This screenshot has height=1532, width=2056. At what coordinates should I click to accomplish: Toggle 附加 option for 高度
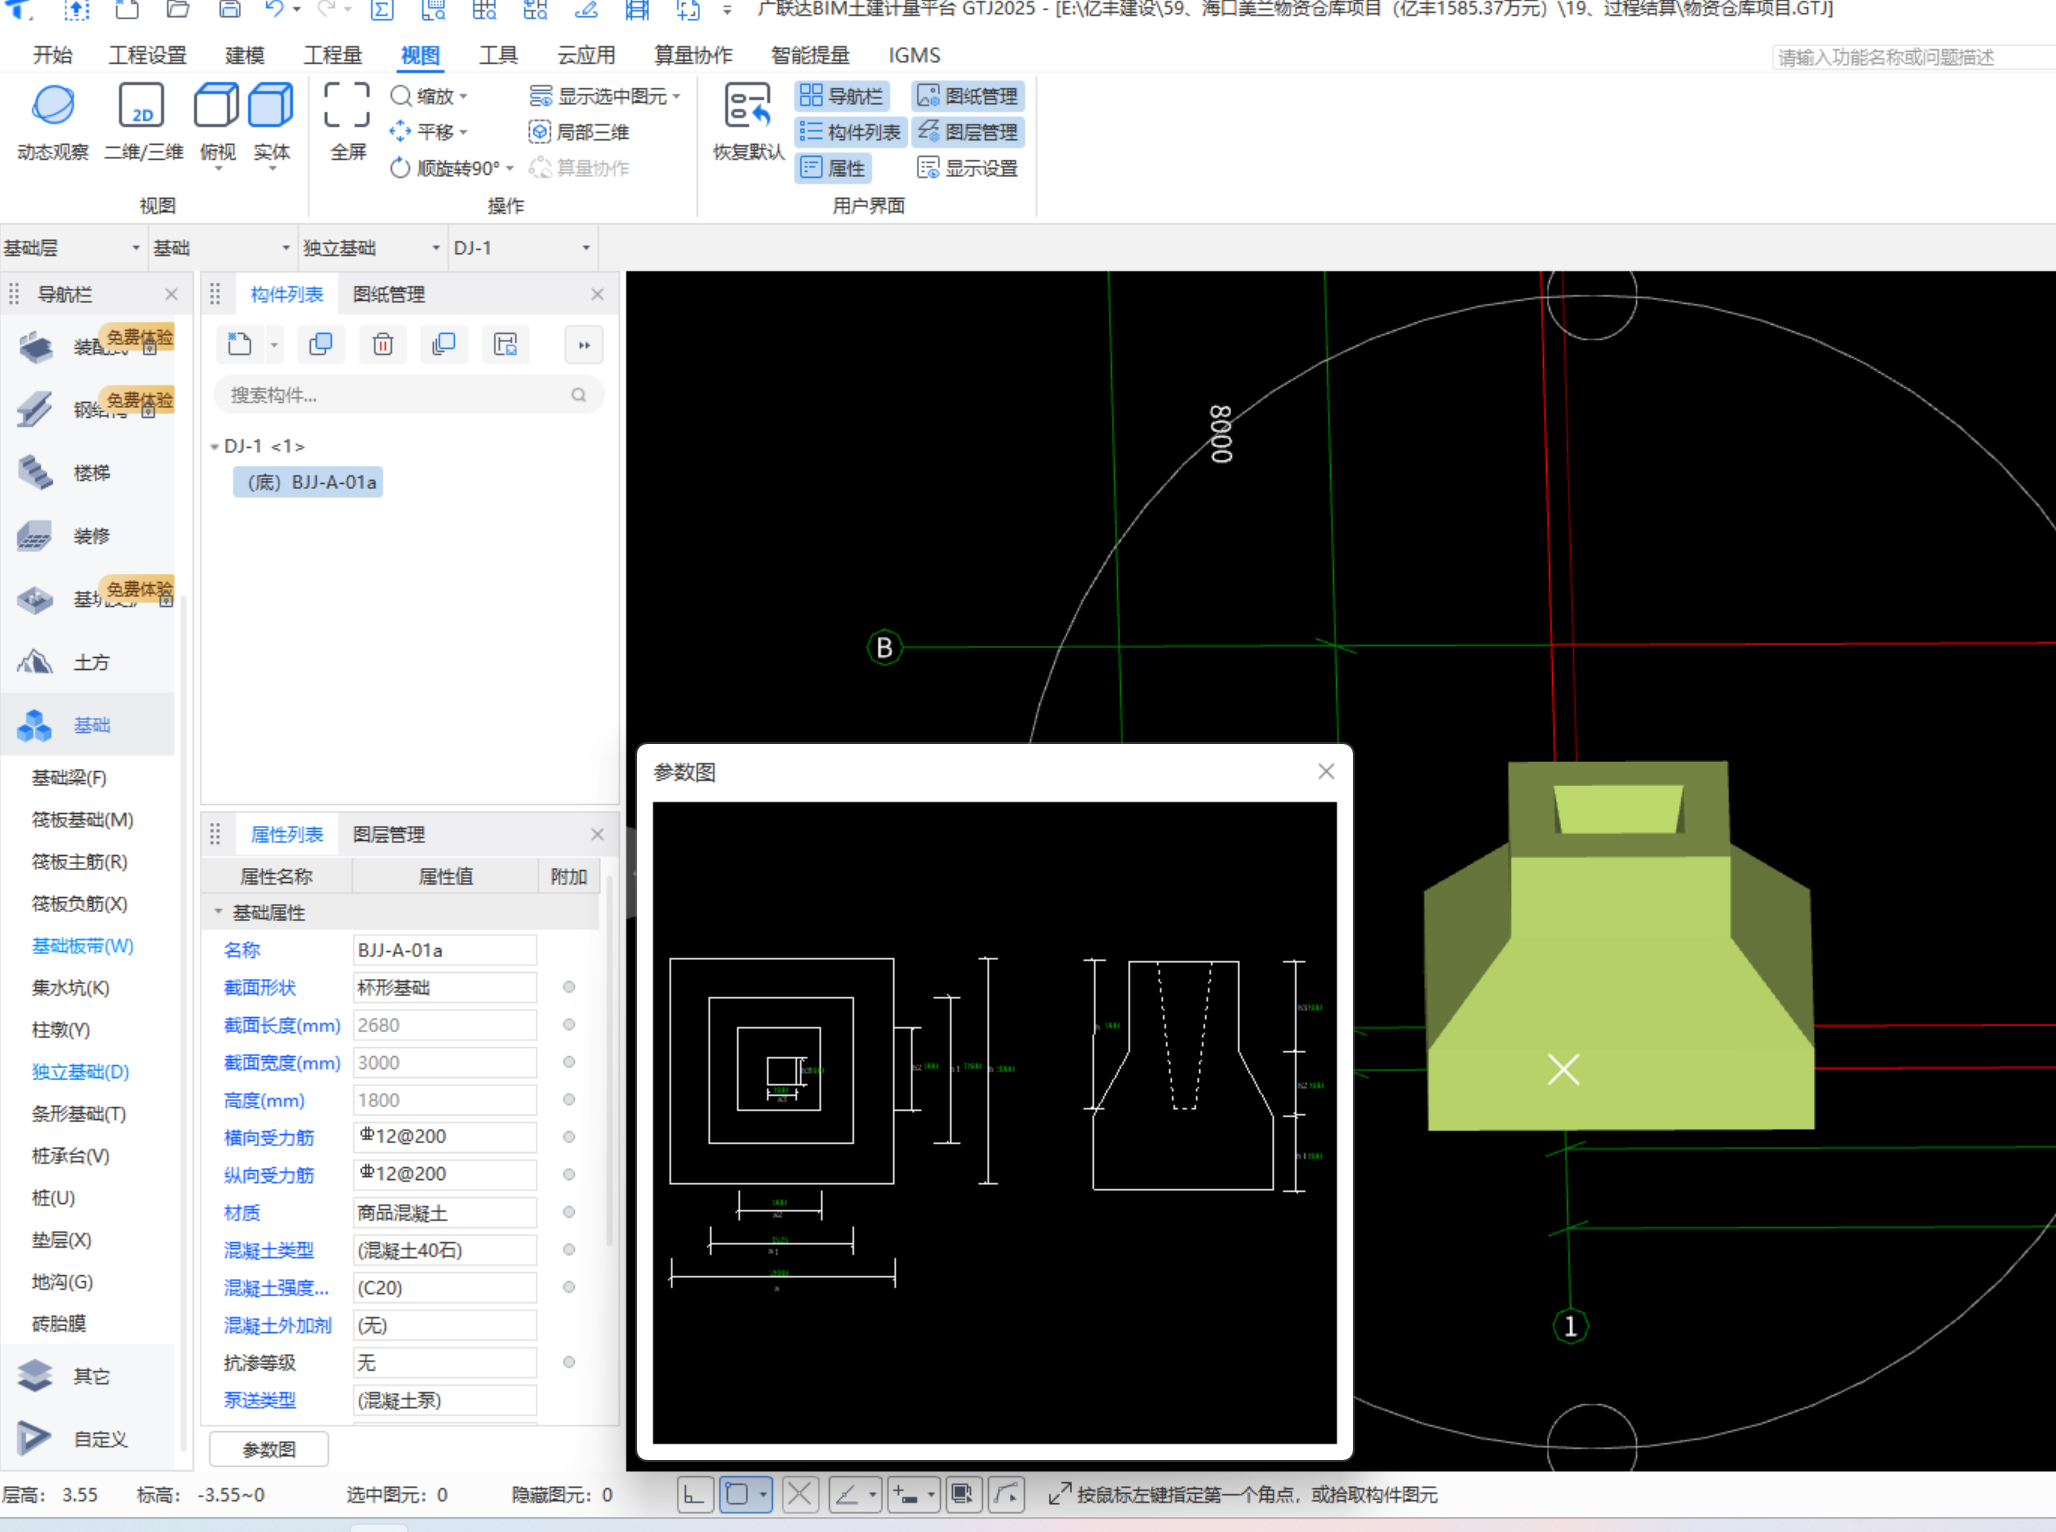pos(569,1099)
